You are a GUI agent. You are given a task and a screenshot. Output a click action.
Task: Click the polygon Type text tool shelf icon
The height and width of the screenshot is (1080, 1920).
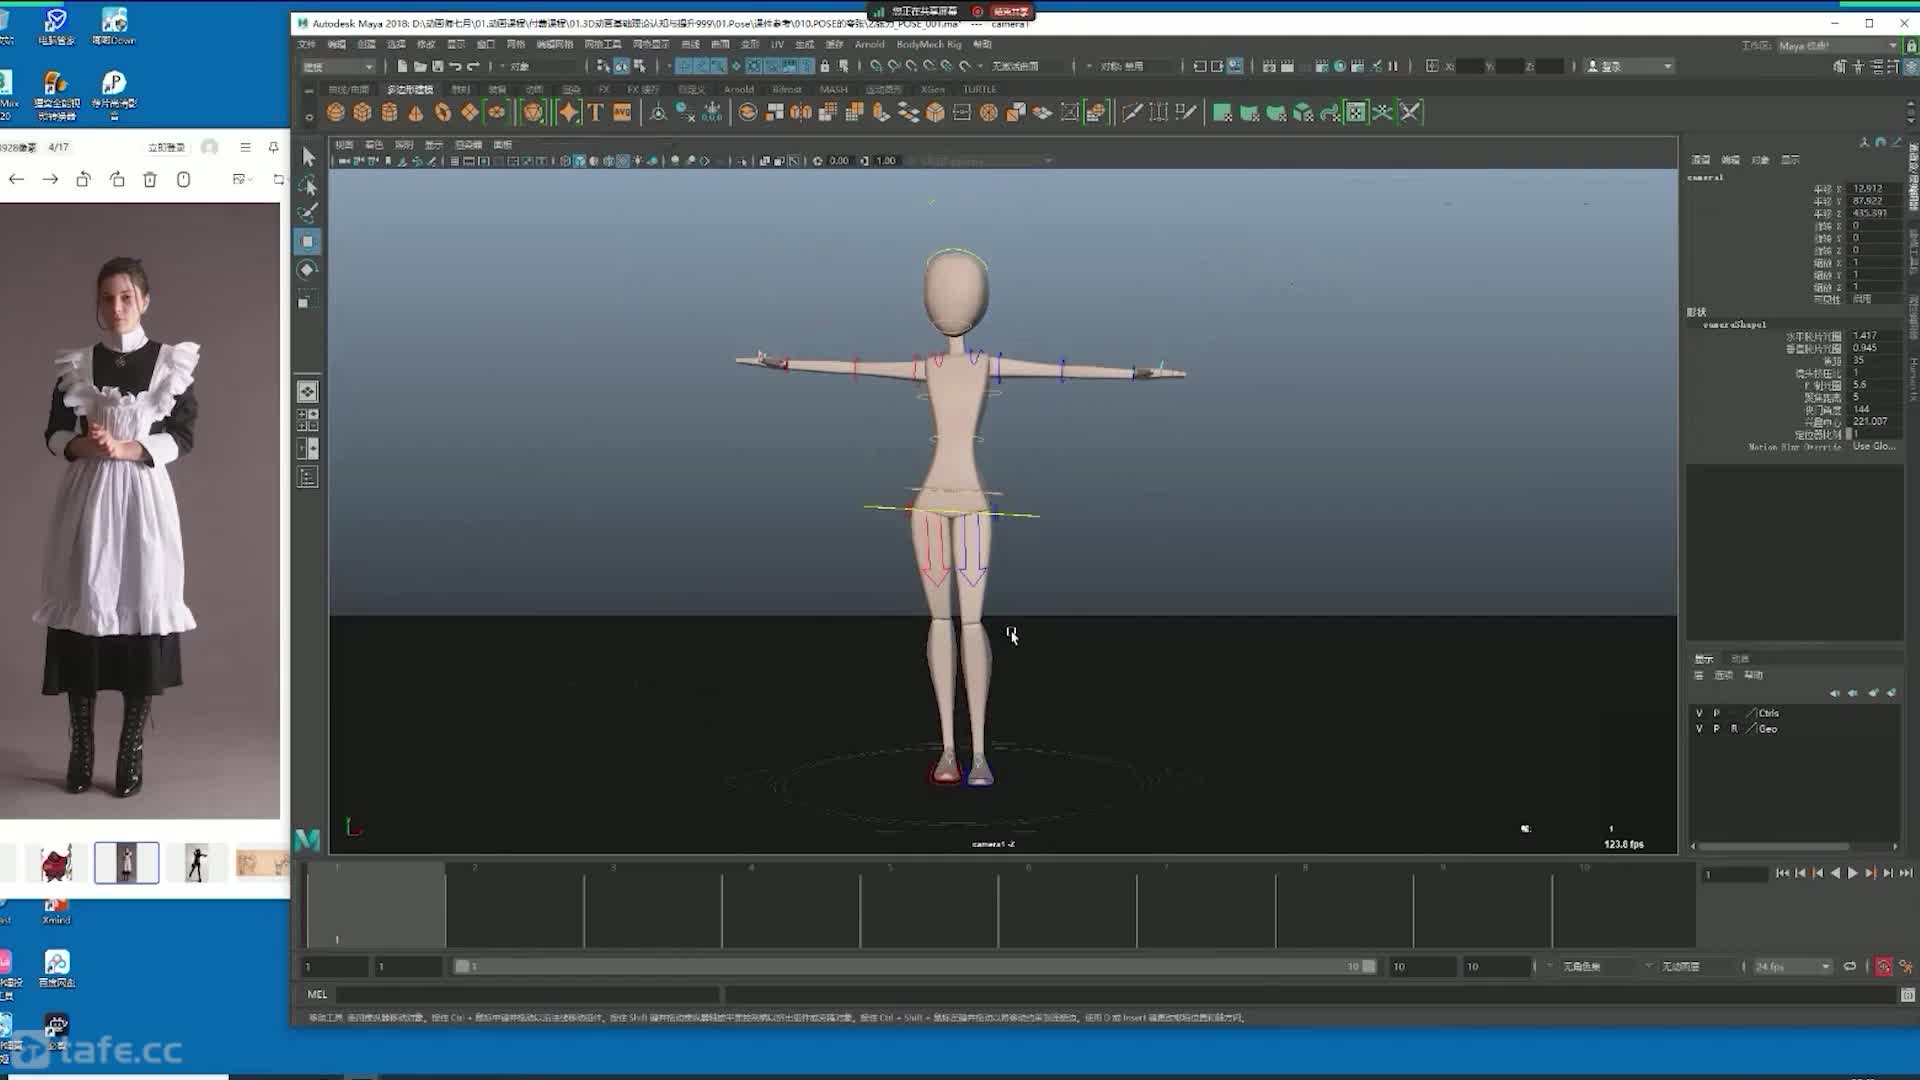coord(595,112)
